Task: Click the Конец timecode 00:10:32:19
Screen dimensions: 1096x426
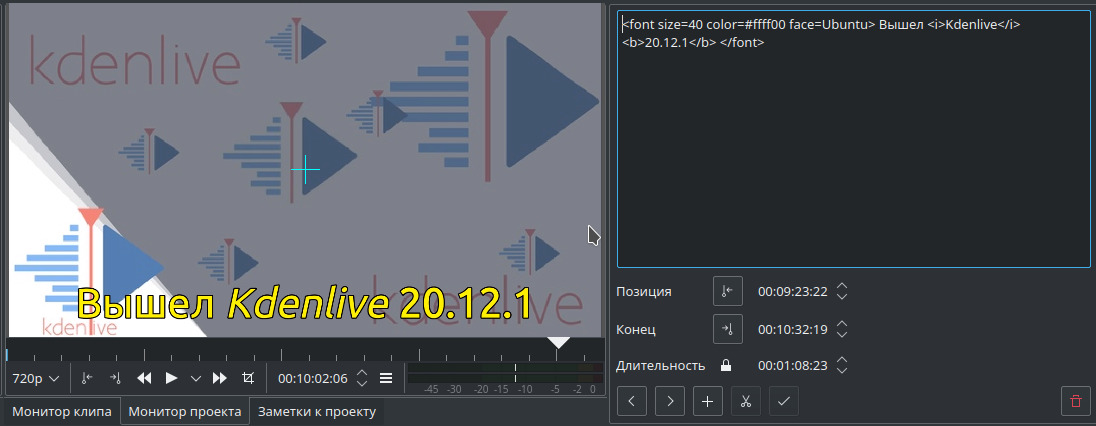Action: tap(793, 329)
